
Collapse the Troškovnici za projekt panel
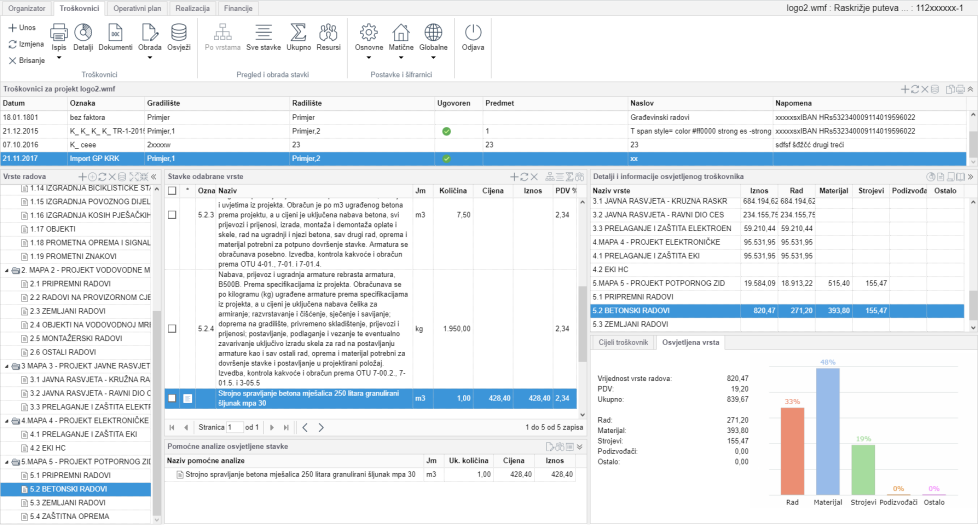[971, 89]
